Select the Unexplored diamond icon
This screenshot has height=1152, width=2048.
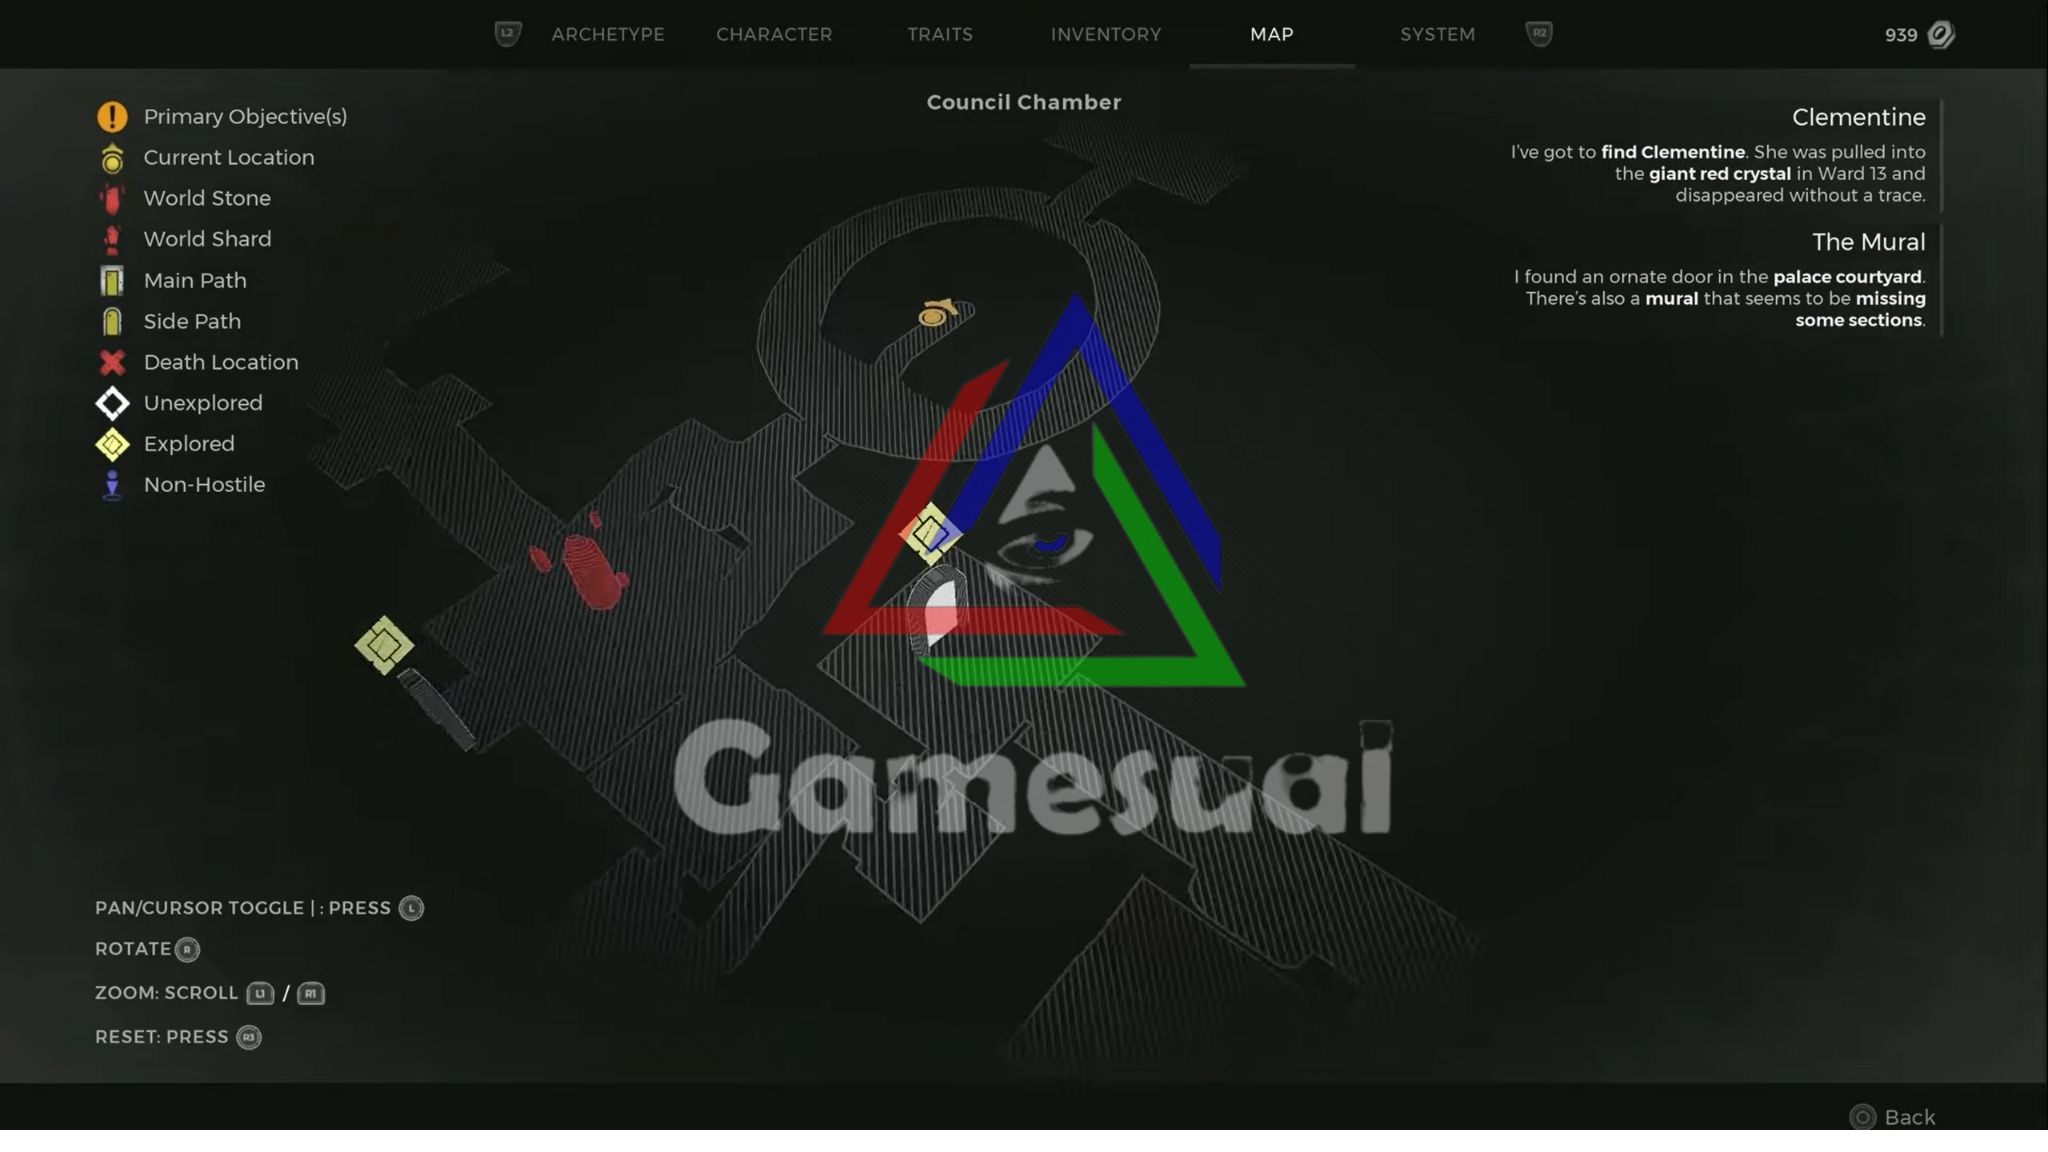111,402
